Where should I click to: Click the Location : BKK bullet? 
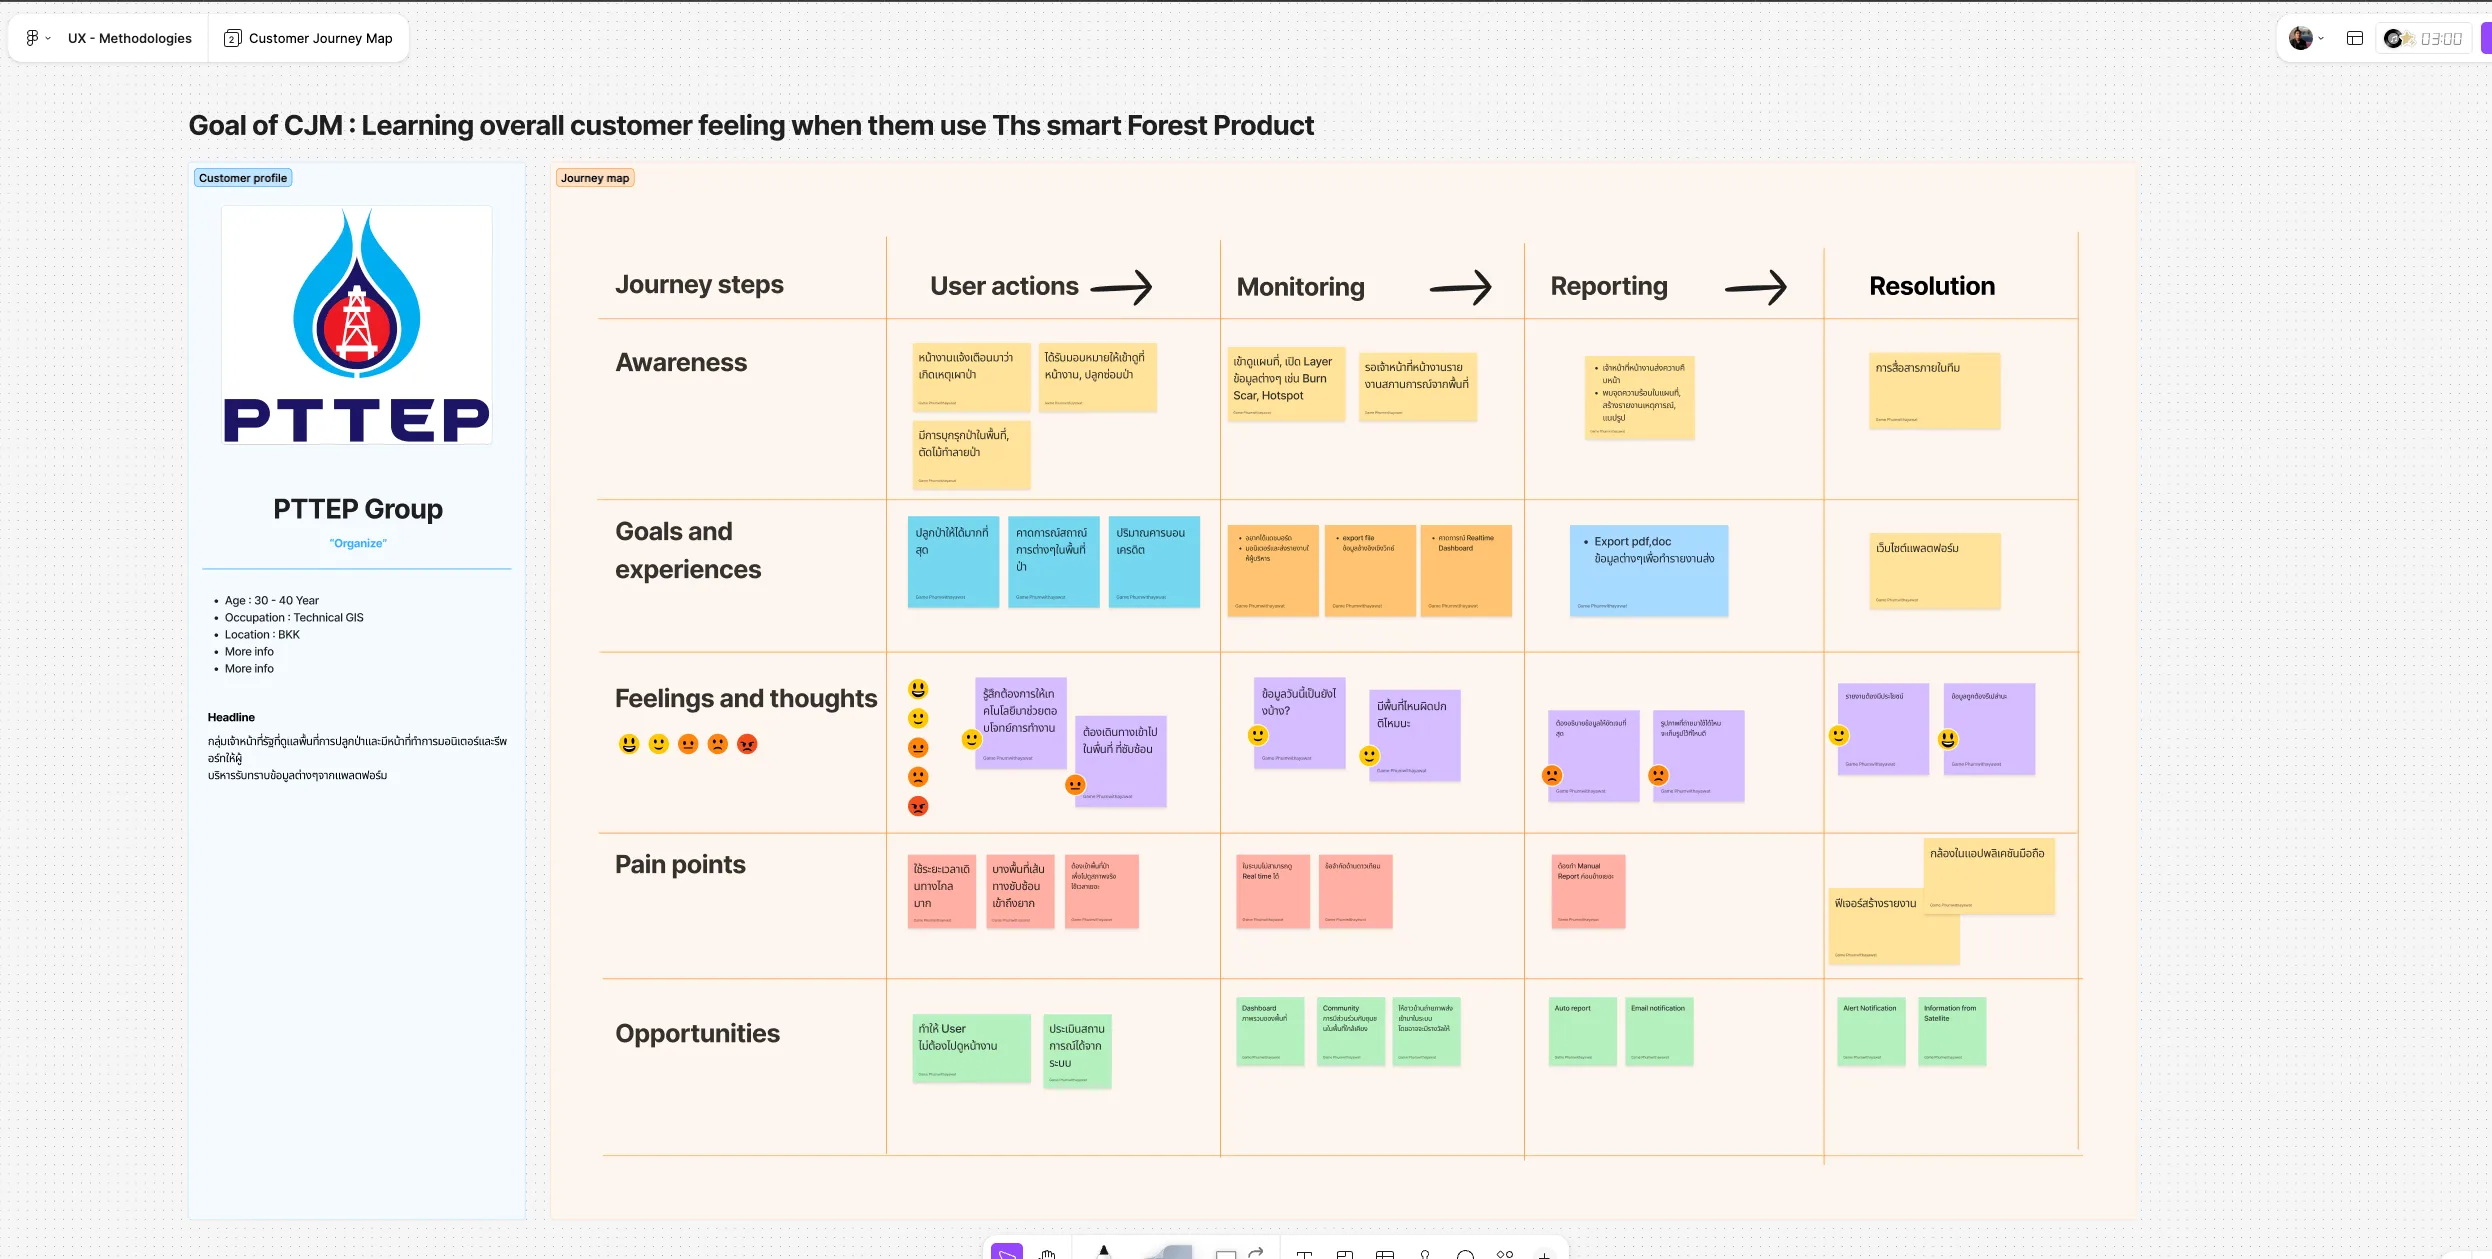pos(262,634)
